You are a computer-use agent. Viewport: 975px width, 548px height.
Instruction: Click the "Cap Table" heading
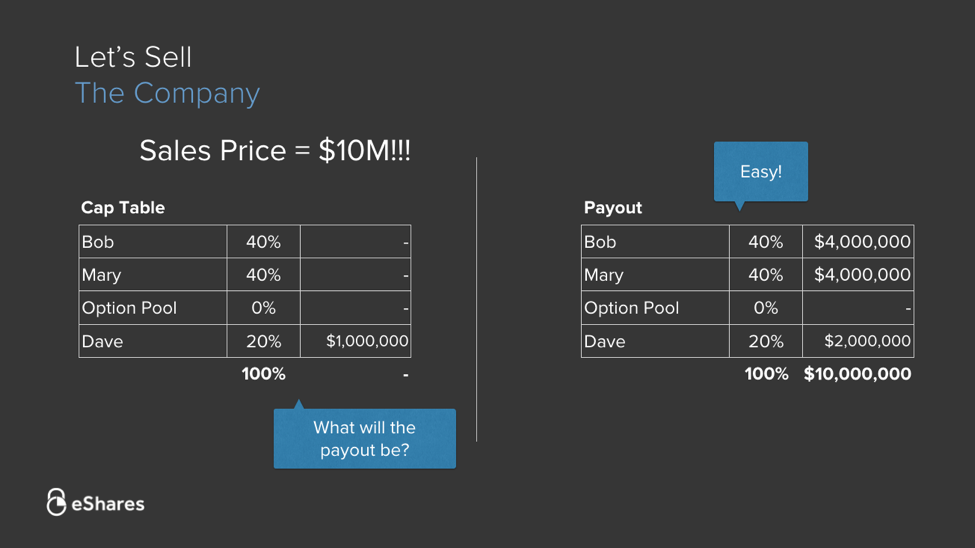pos(123,208)
